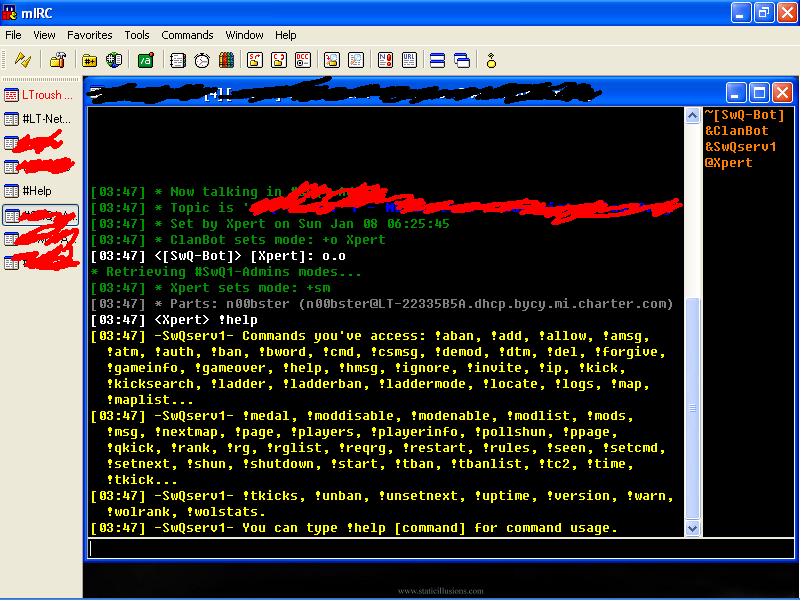Select ClanBot in the nickname list
Viewport: 801px width, 601px height.
pyautogui.click(x=737, y=131)
